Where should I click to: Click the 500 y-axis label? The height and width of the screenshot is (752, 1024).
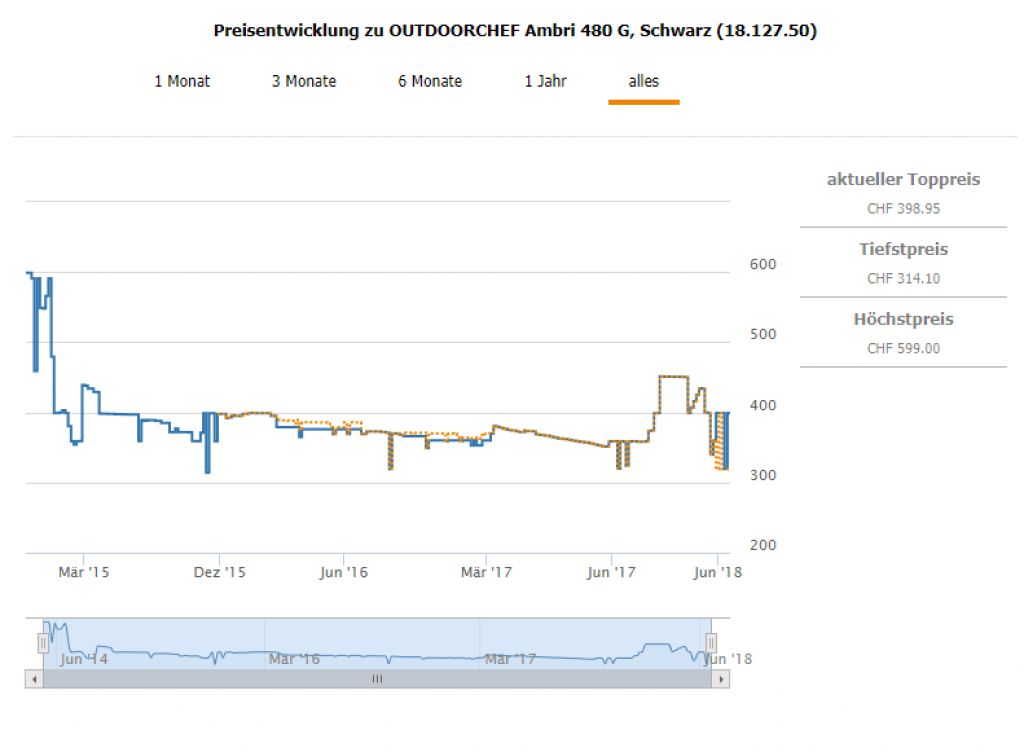(x=763, y=334)
